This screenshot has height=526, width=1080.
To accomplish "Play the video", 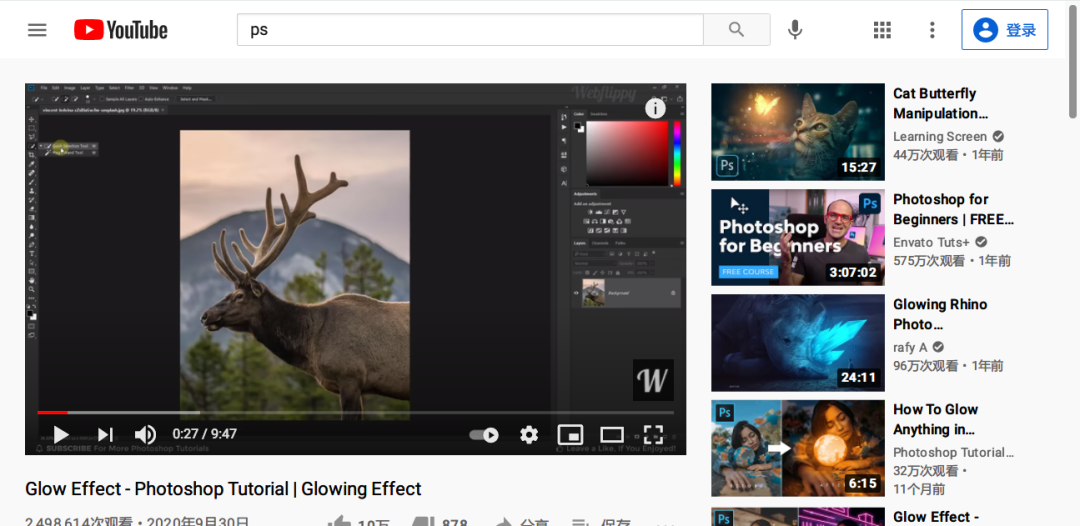I will tap(61, 434).
